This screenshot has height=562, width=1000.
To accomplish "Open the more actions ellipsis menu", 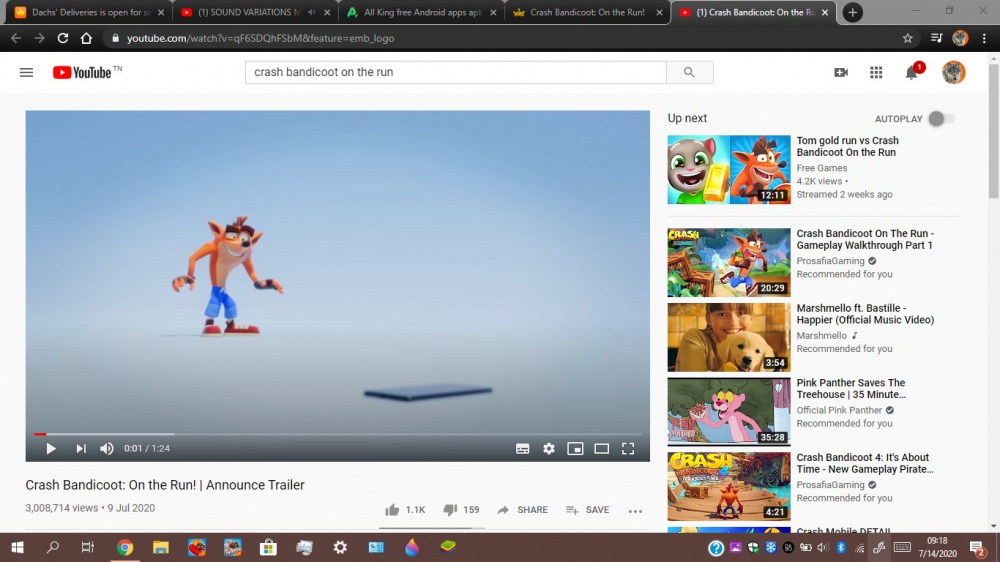I will pyautogui.click(x=635, y=510).
